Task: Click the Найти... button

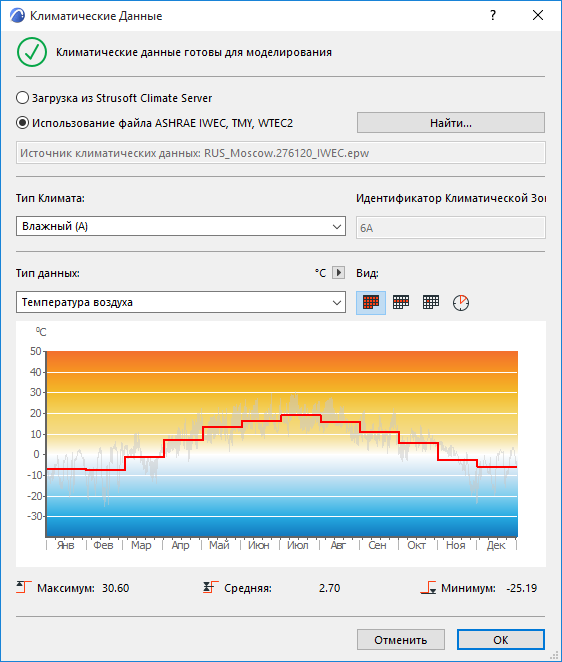Action: point(451,123)
